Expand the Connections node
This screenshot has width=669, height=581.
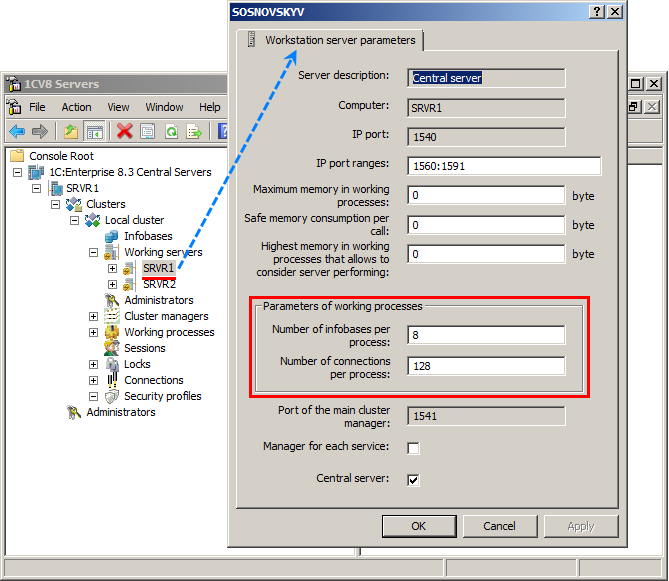93,381
